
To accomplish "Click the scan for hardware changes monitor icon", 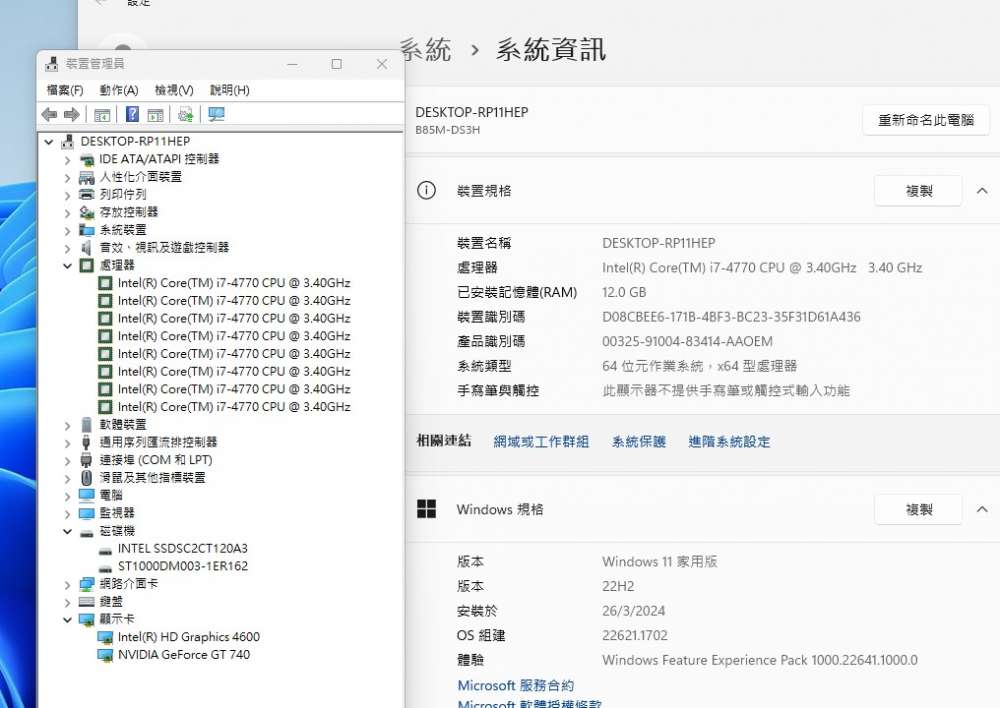I will [216, 115].
